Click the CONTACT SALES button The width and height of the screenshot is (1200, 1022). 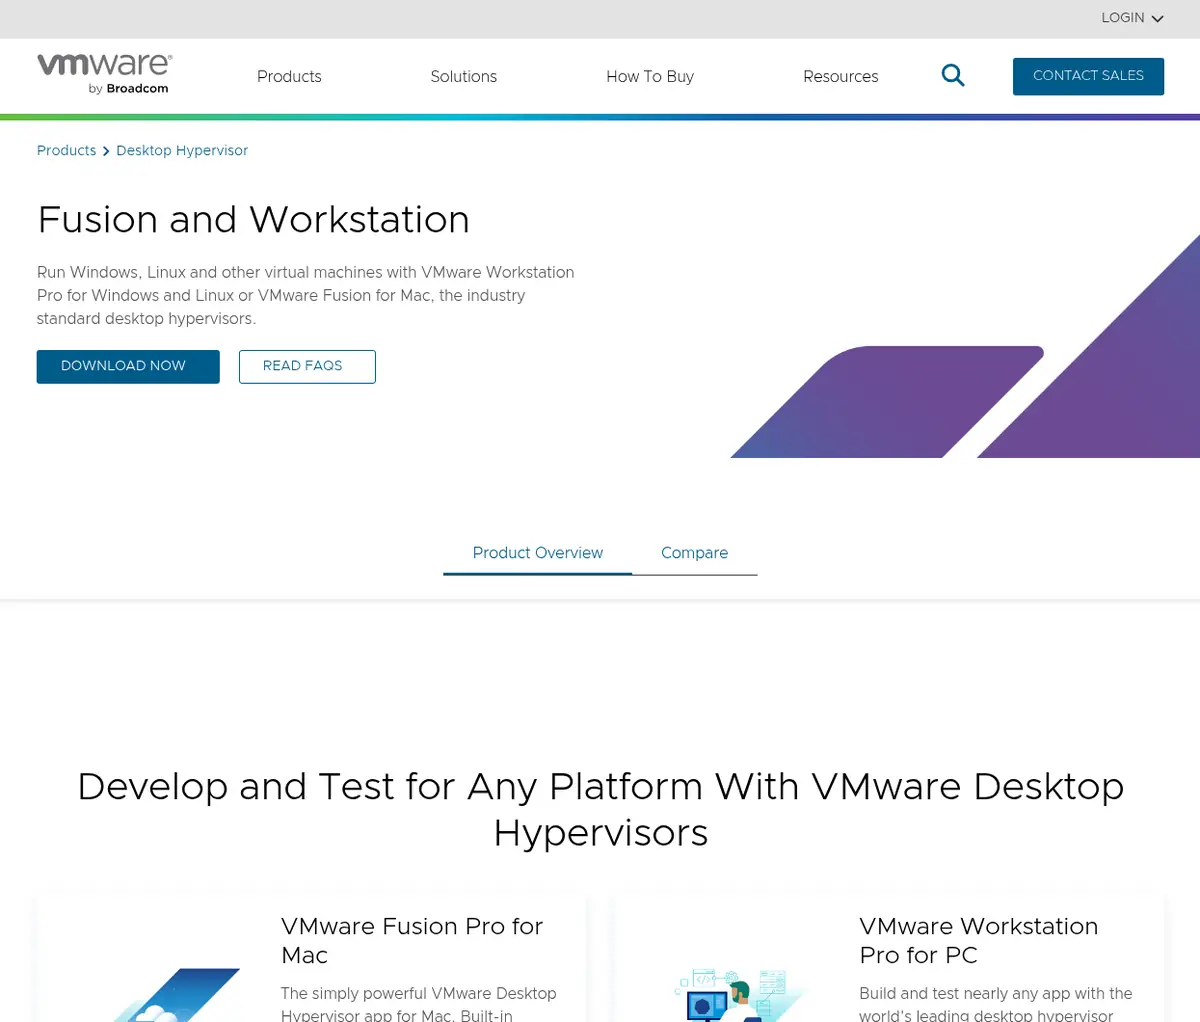point(1088,76)
